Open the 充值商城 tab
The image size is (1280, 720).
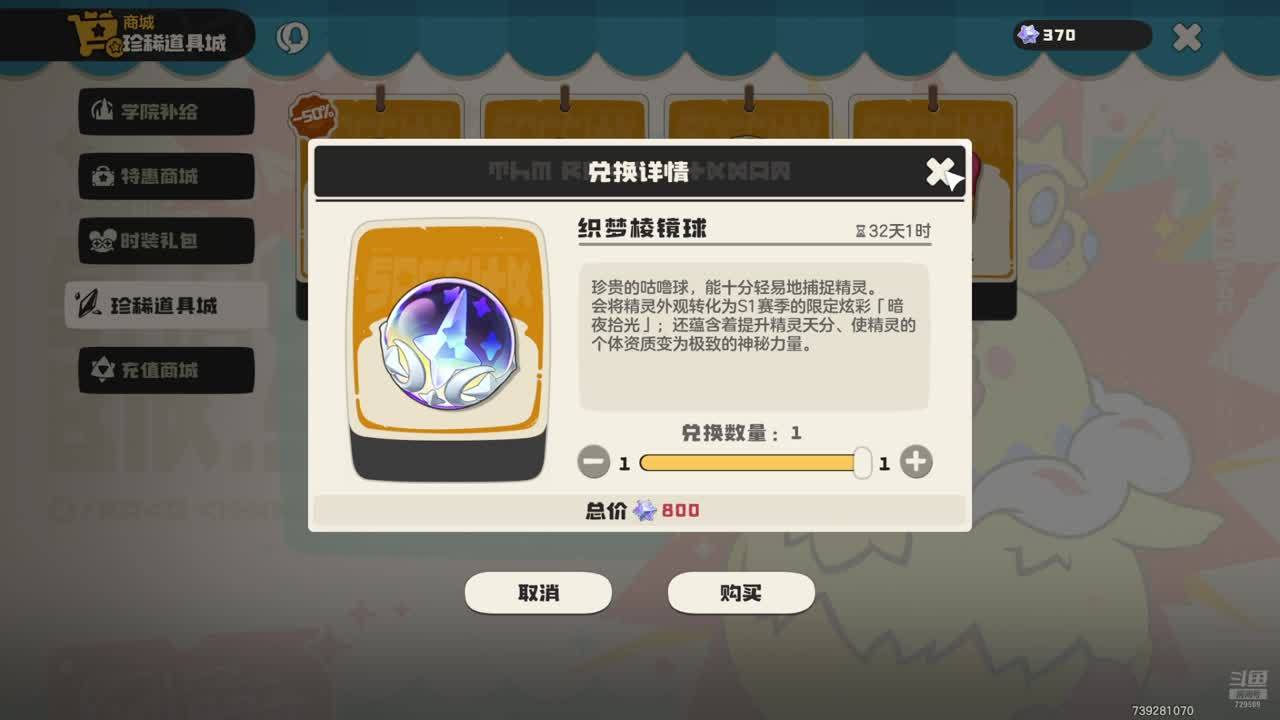[166, 370]
